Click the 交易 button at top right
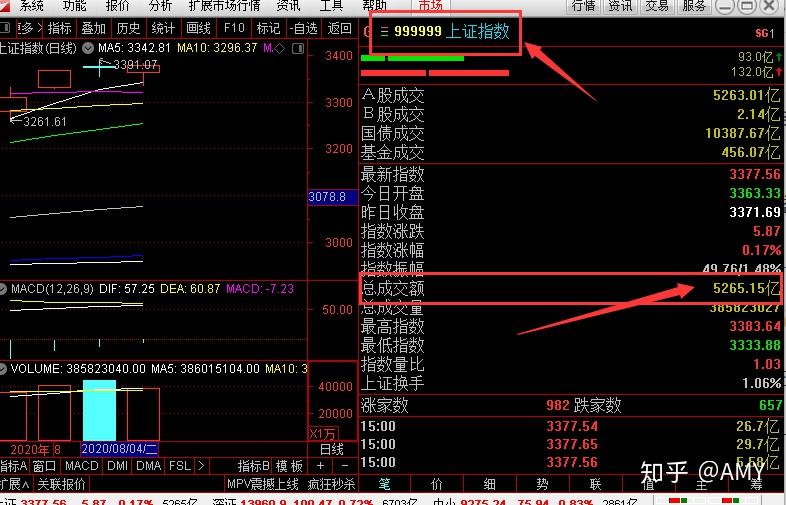 [657, 6]
